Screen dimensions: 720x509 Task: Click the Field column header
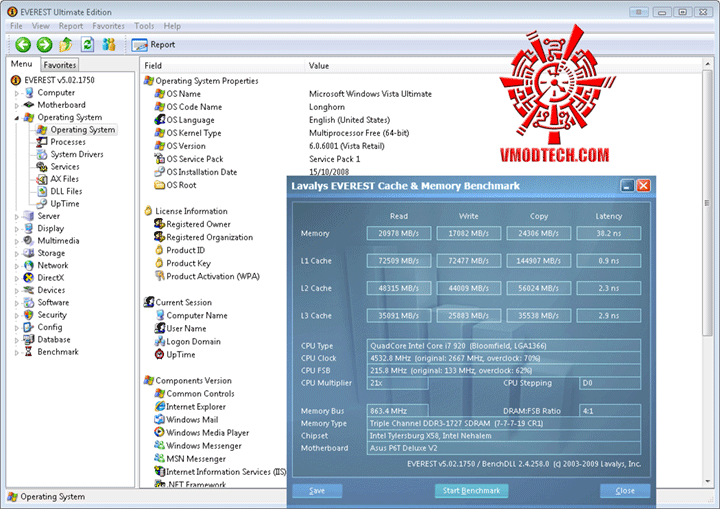pyautogui.click(x=222, y=66)
